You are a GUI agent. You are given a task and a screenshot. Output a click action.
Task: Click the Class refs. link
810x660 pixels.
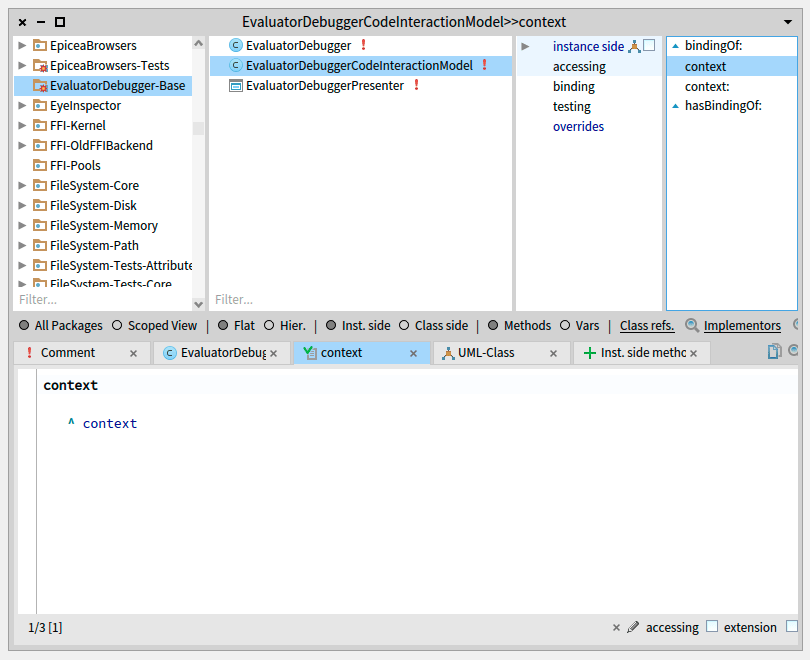647,325
